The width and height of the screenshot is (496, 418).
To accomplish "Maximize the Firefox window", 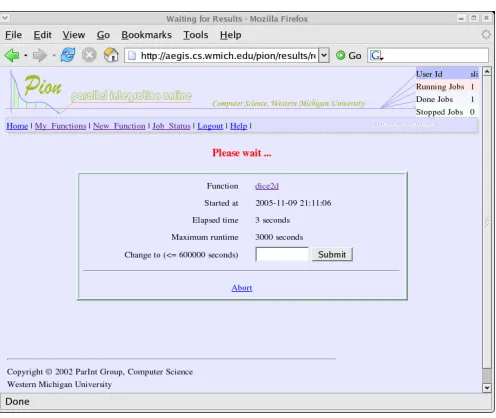I will [x=473, y=18].
